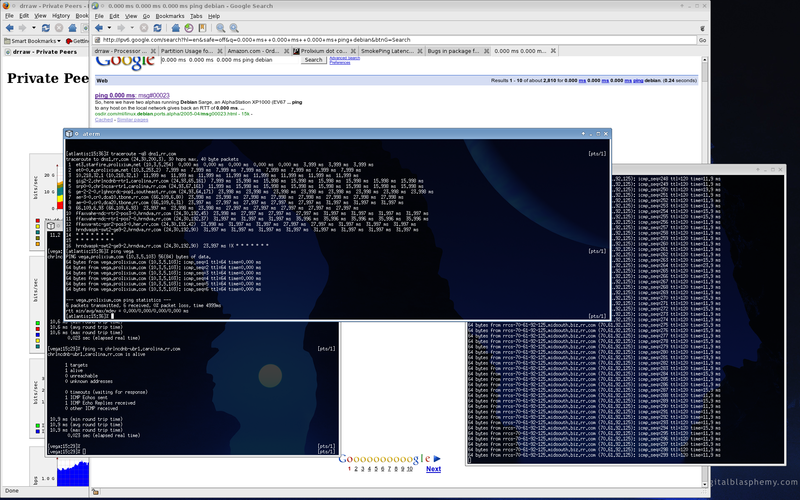Open the bookmarks icon in Google Search browser toolbar
The image size is (800, 500).
pos(202,28)
